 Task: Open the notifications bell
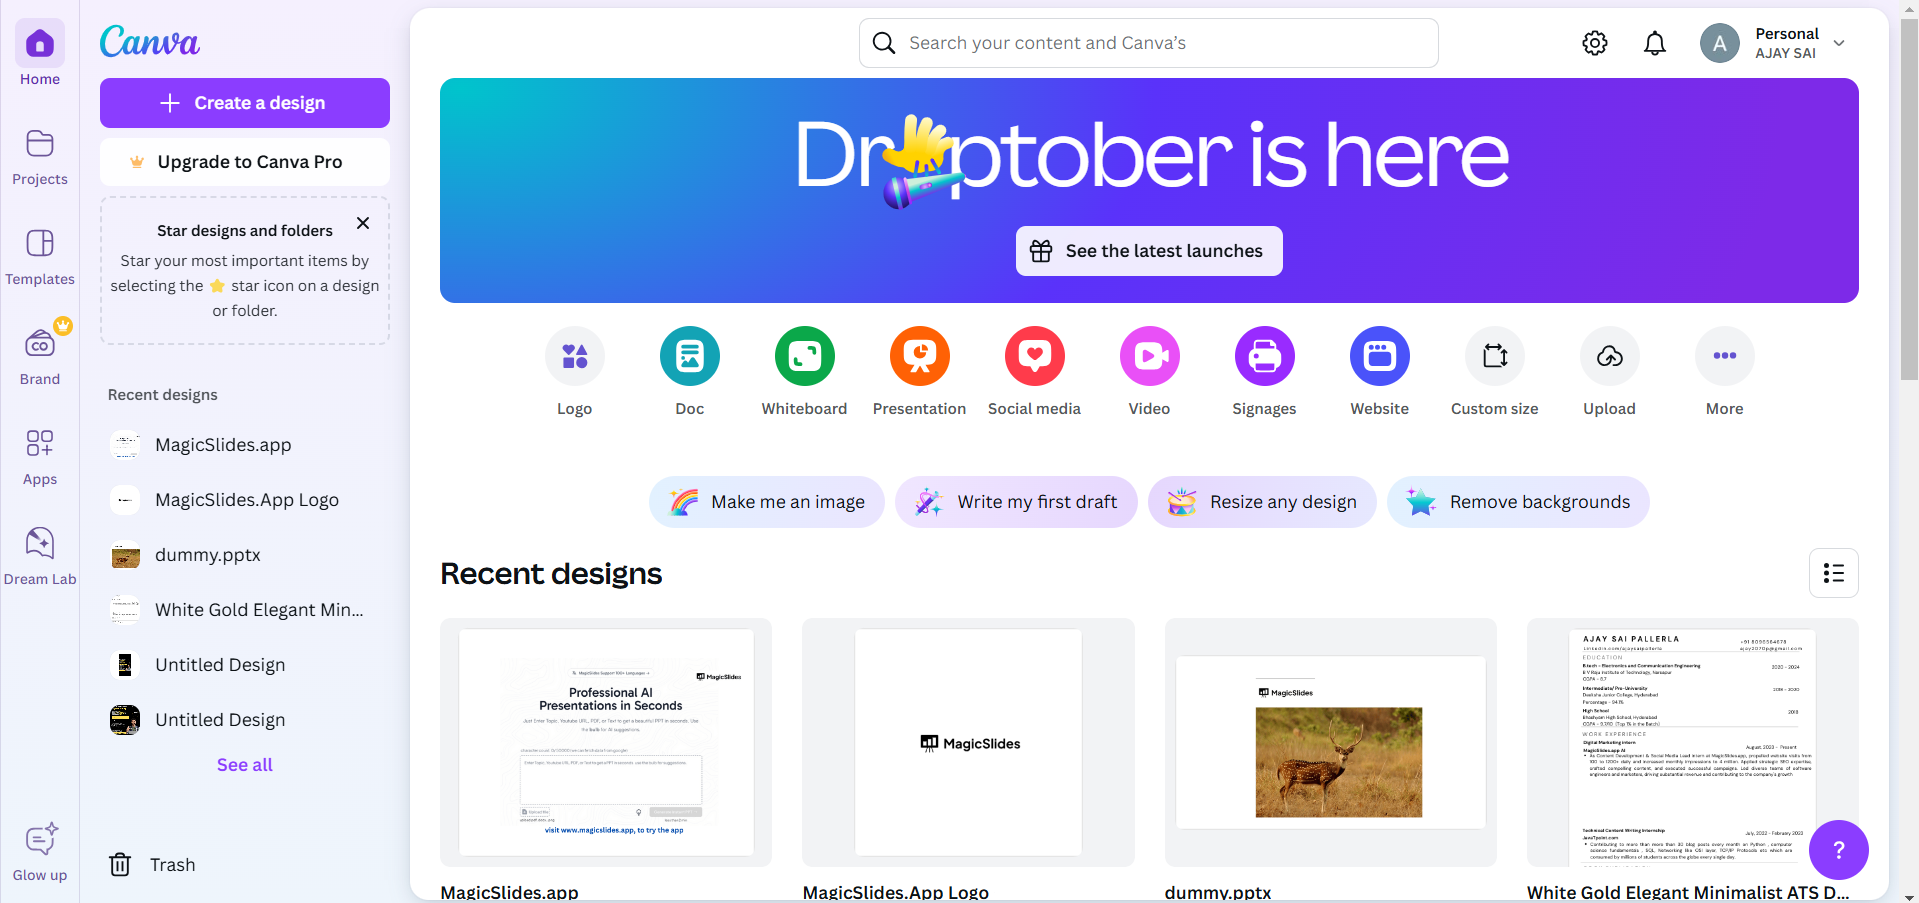pos(1655,43)
